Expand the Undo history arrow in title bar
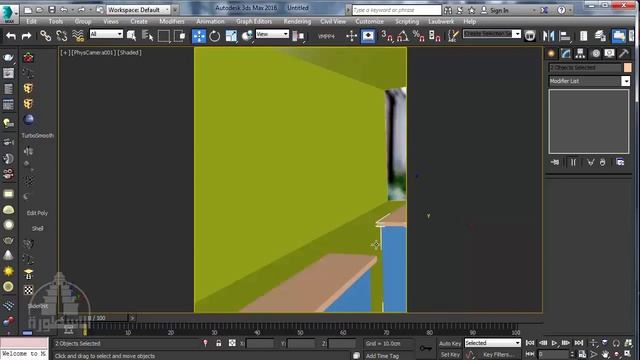This screenshot has height=360, width=640. [x=73, y=10]
